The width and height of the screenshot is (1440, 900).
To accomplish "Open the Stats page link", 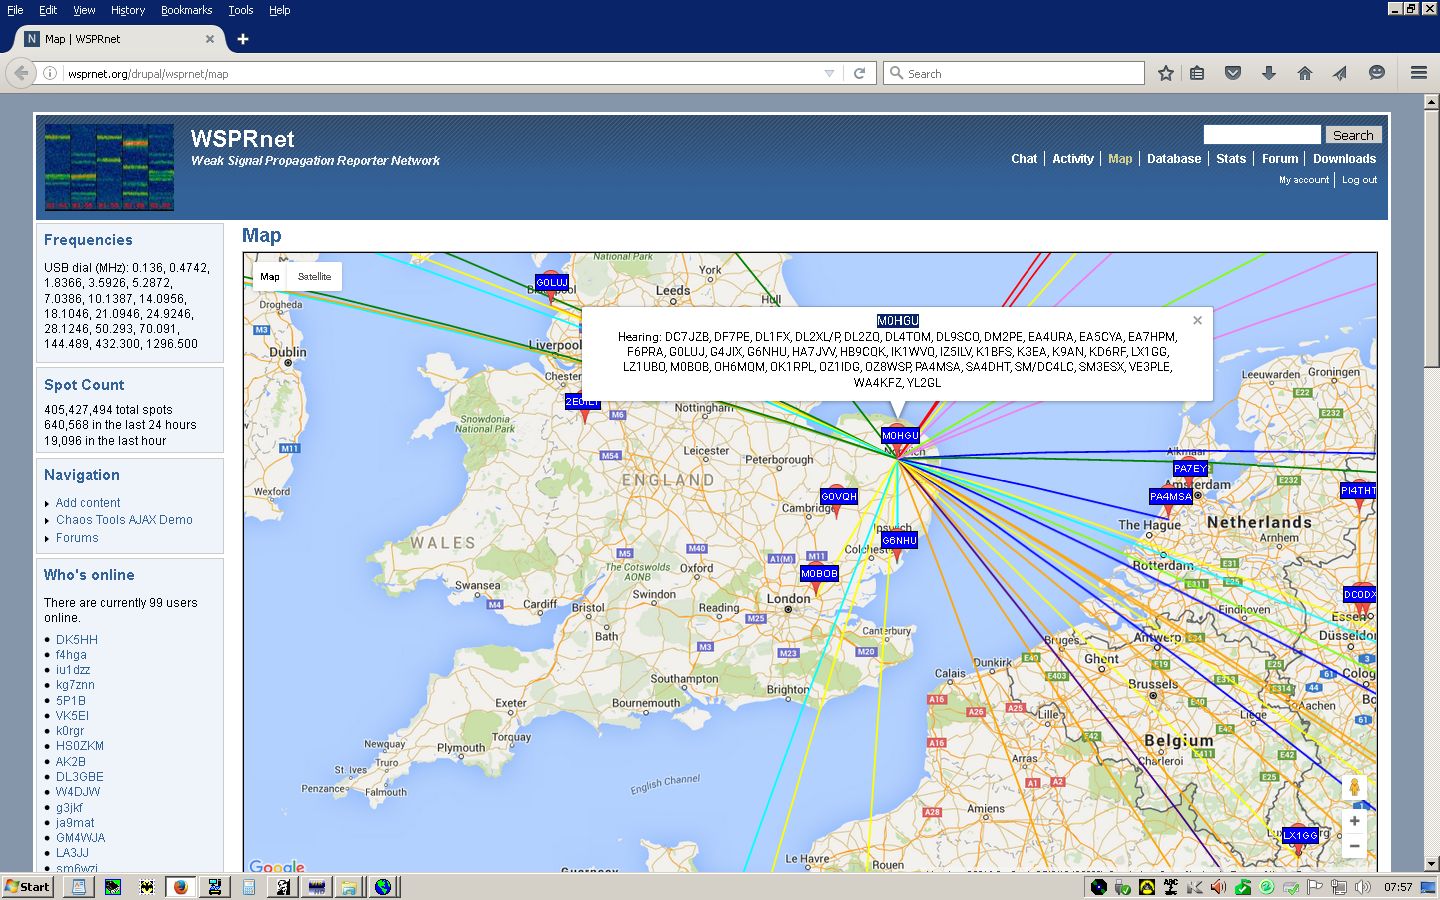I will click(1231, 159).
